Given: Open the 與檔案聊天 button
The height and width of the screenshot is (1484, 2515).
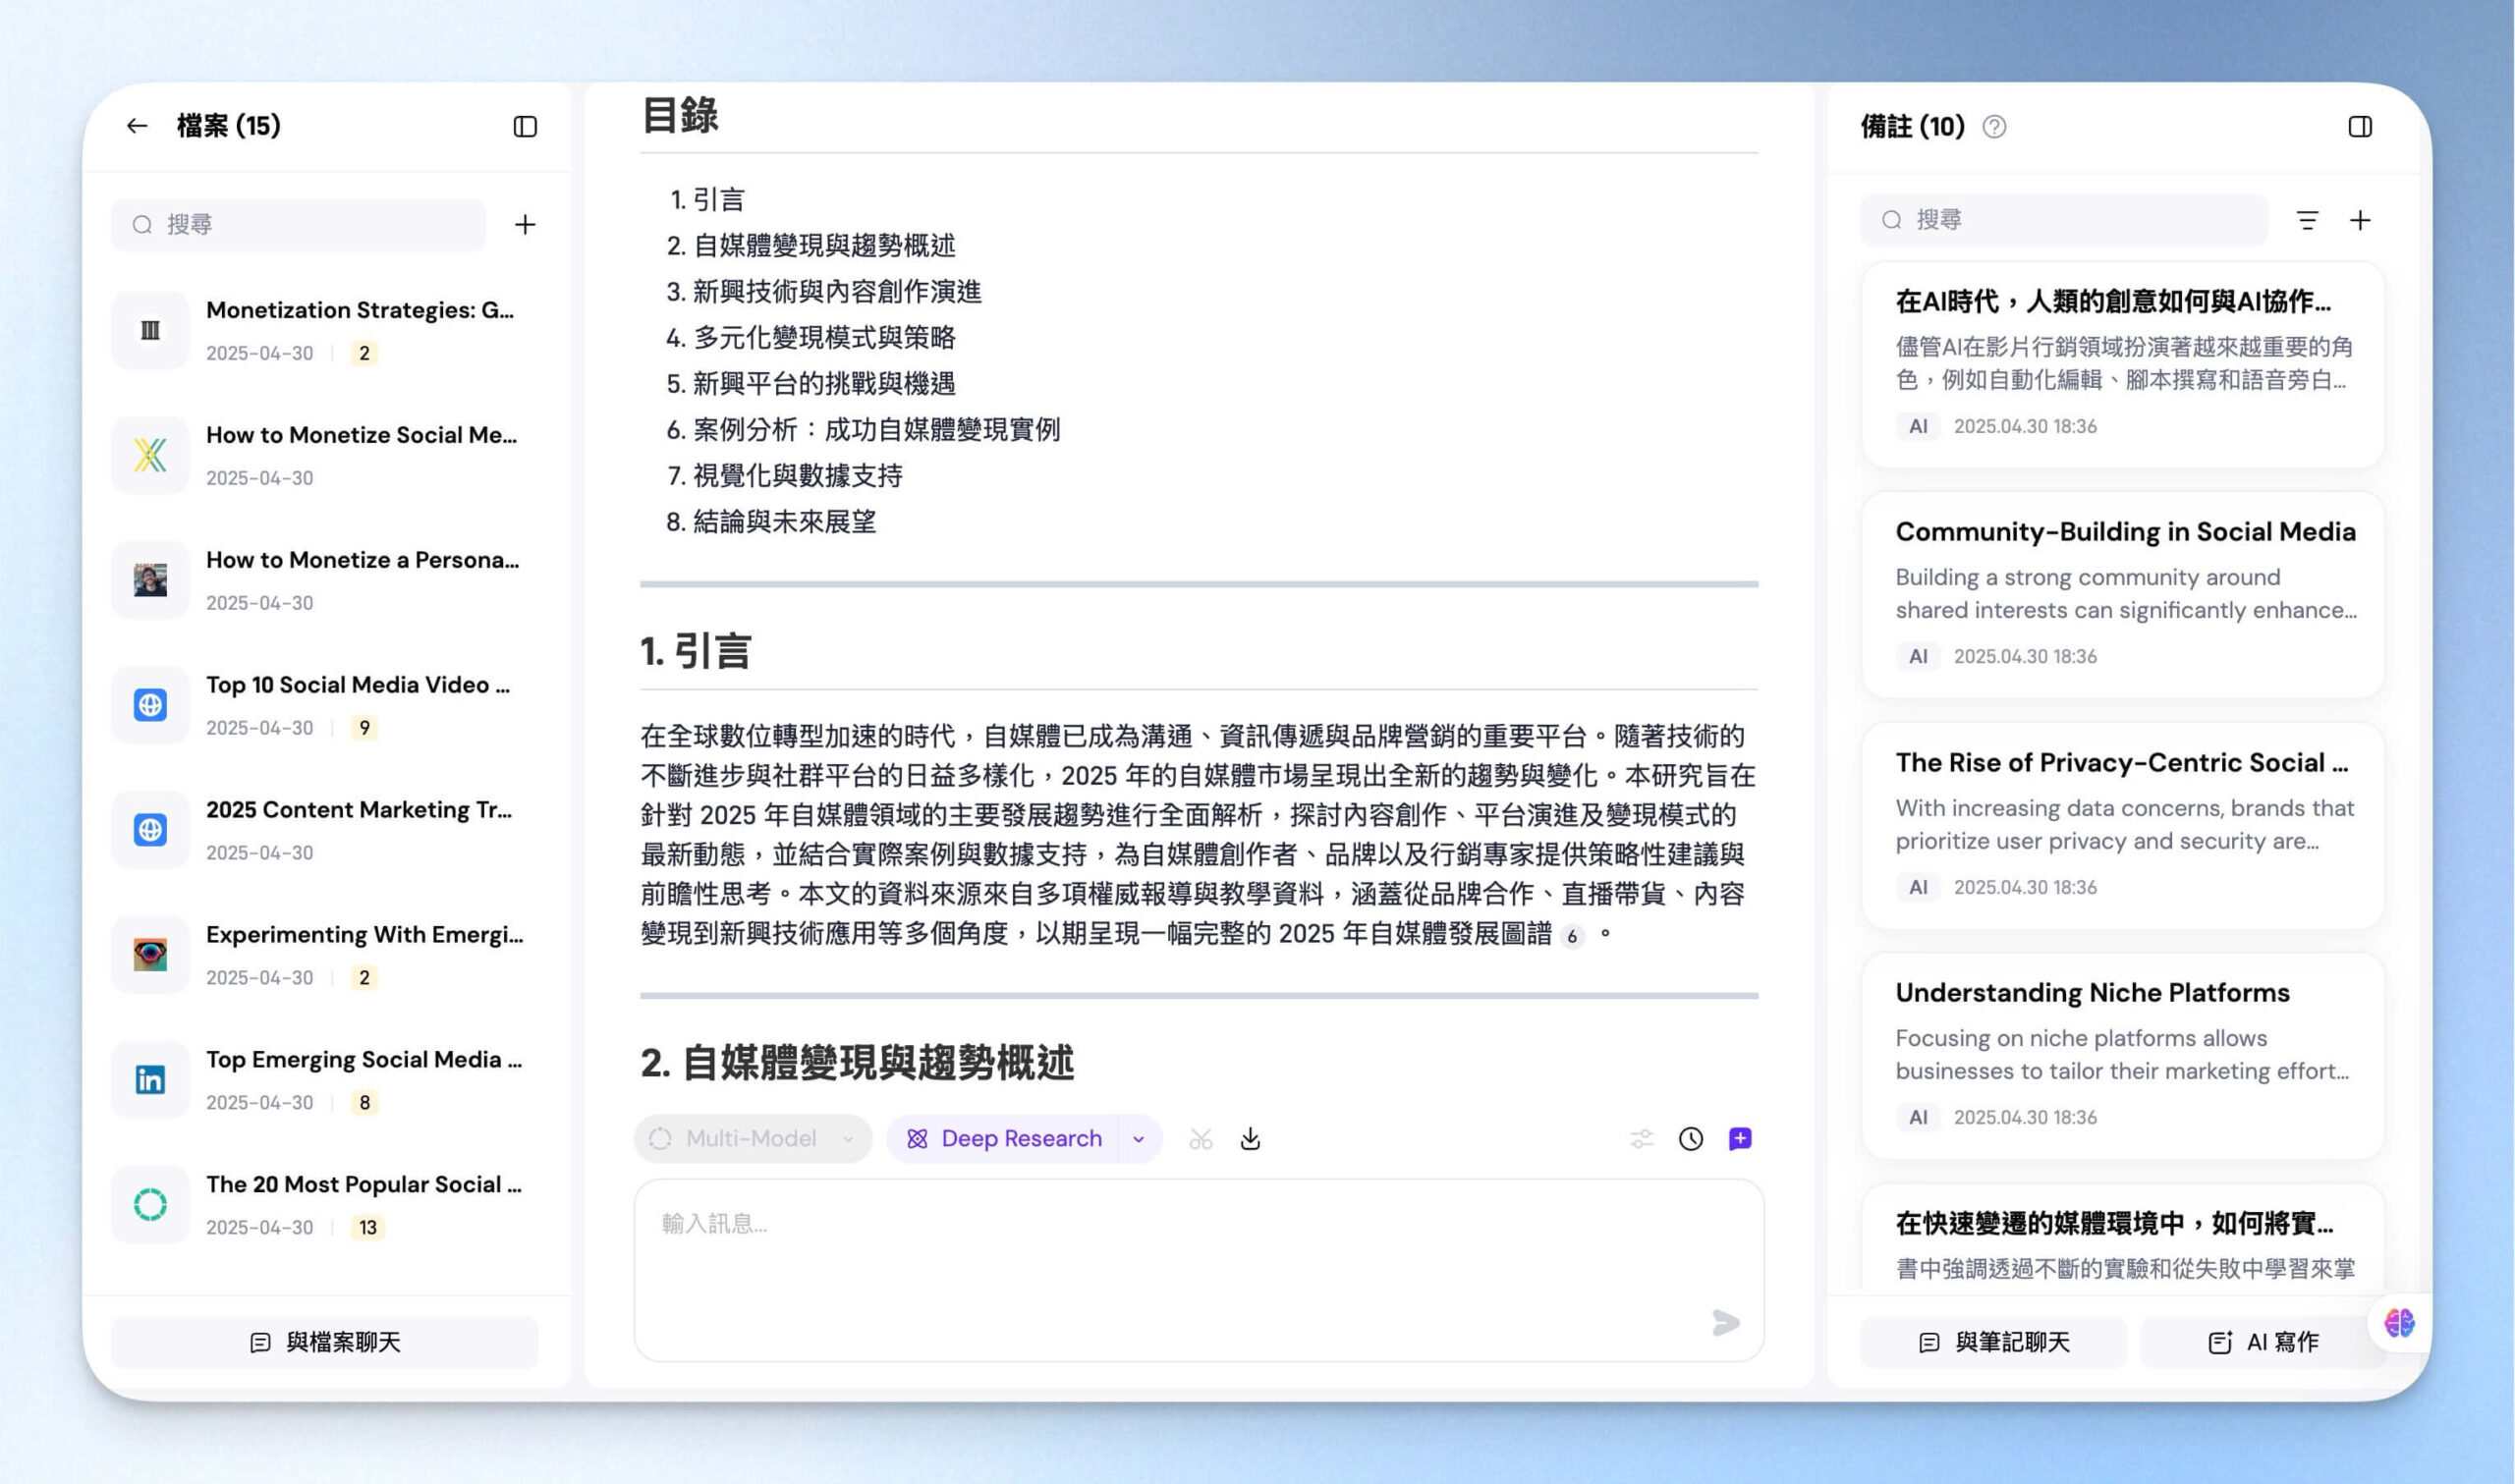Looking at the screenshot, I should [325, 1342].
